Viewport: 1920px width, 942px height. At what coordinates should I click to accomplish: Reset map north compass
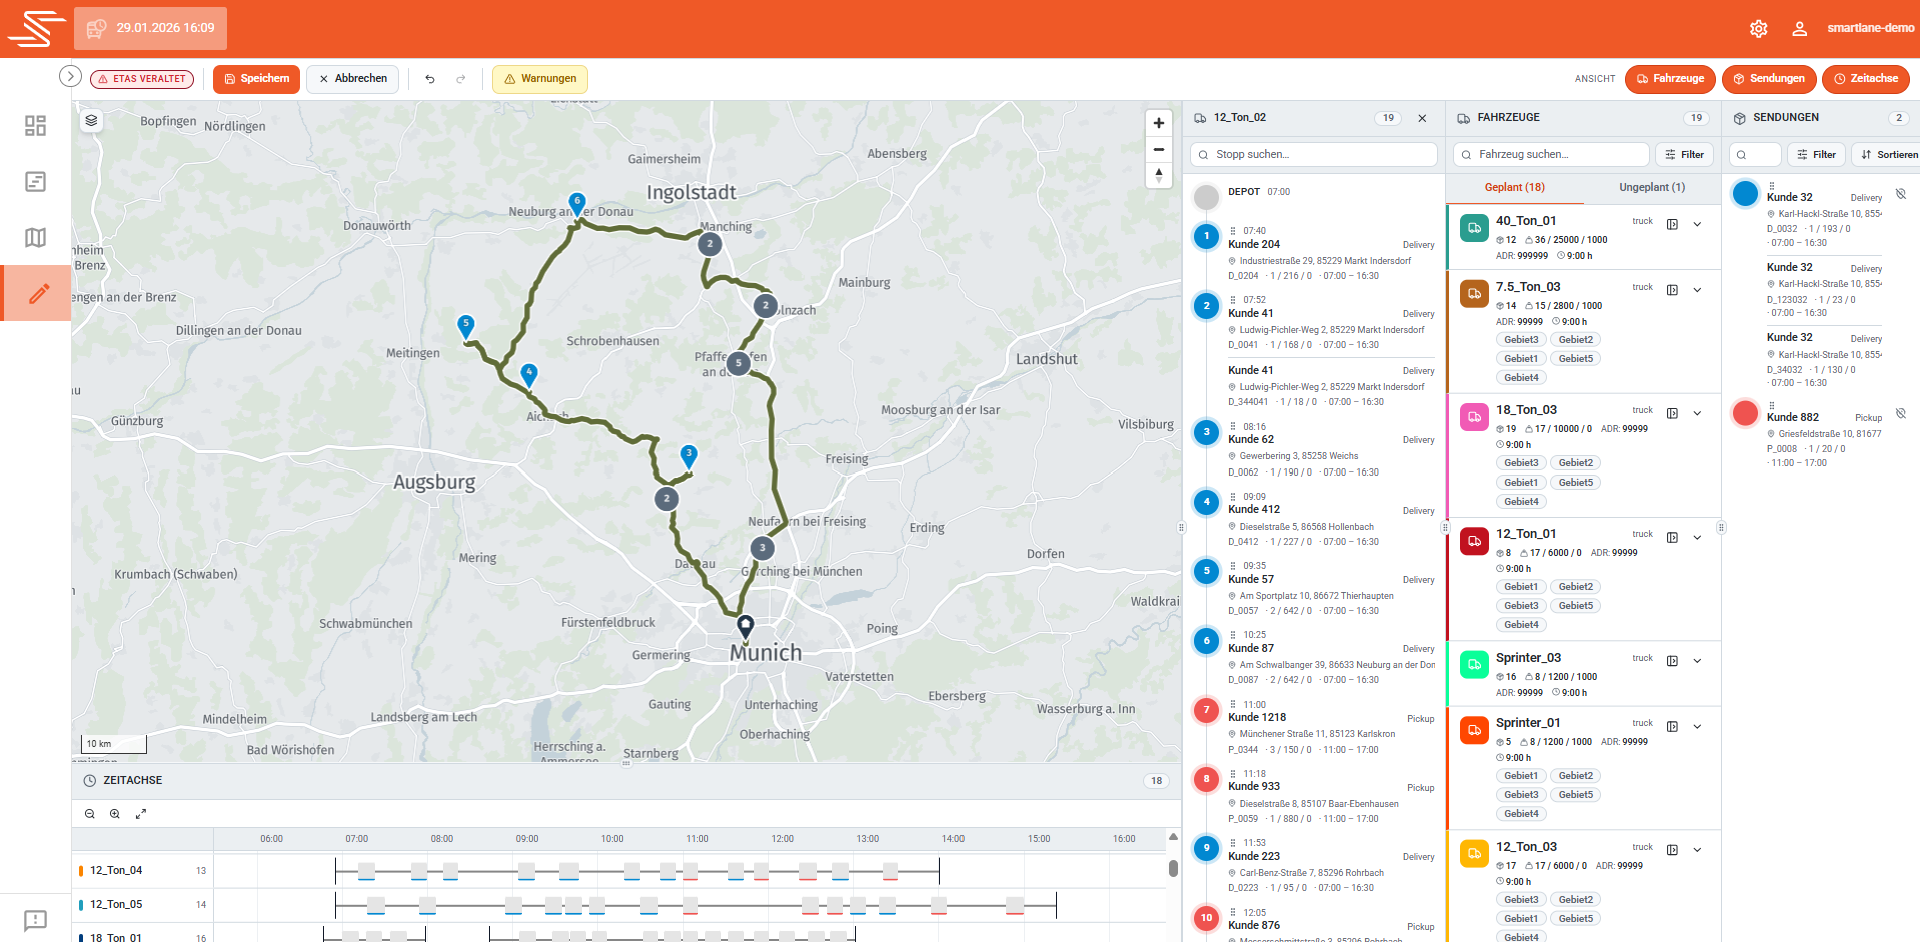(x=1158, y=175)
